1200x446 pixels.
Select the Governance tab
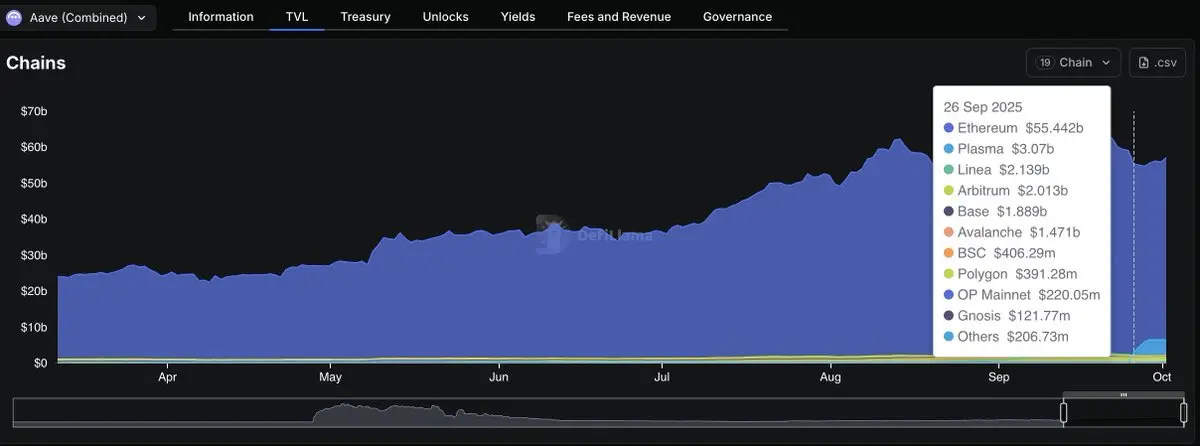pos(737,17)
